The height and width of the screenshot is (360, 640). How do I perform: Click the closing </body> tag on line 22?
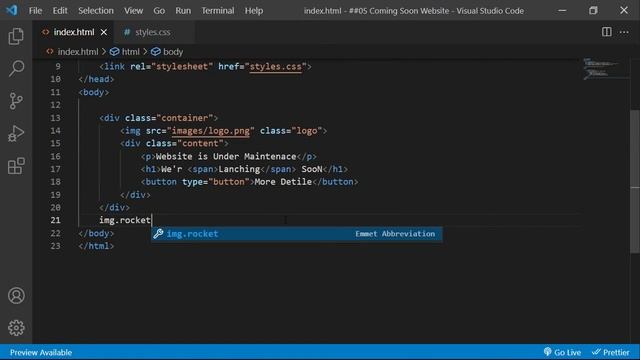pyautogui.click(x=96, y=233)
